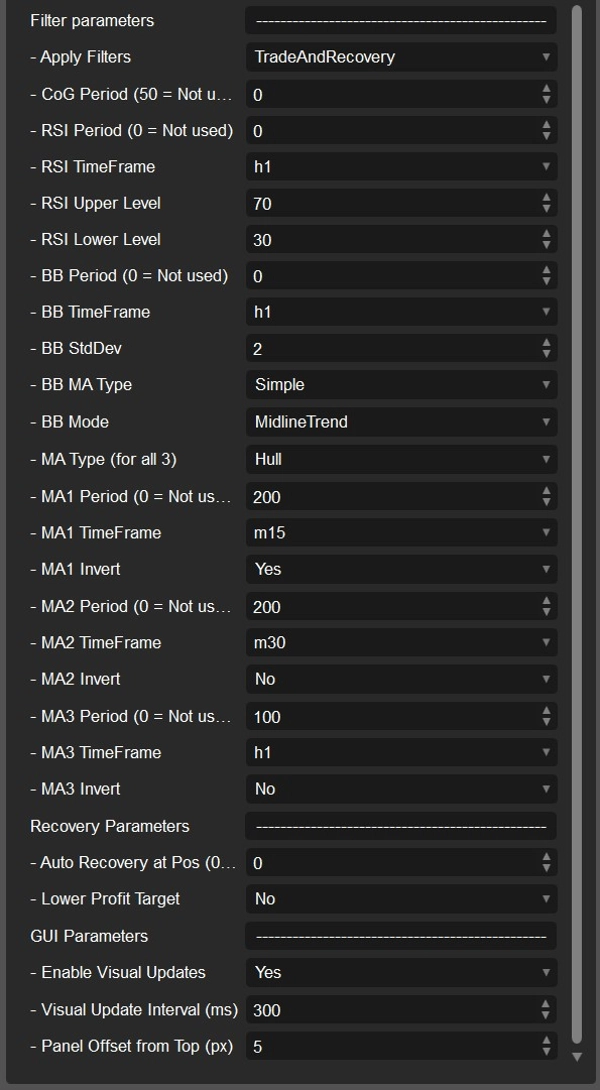Image resolution: width=600 pixels, height=1090 pixels.
Task: Expand the BB MA Type selector
Action: (400, 385)
